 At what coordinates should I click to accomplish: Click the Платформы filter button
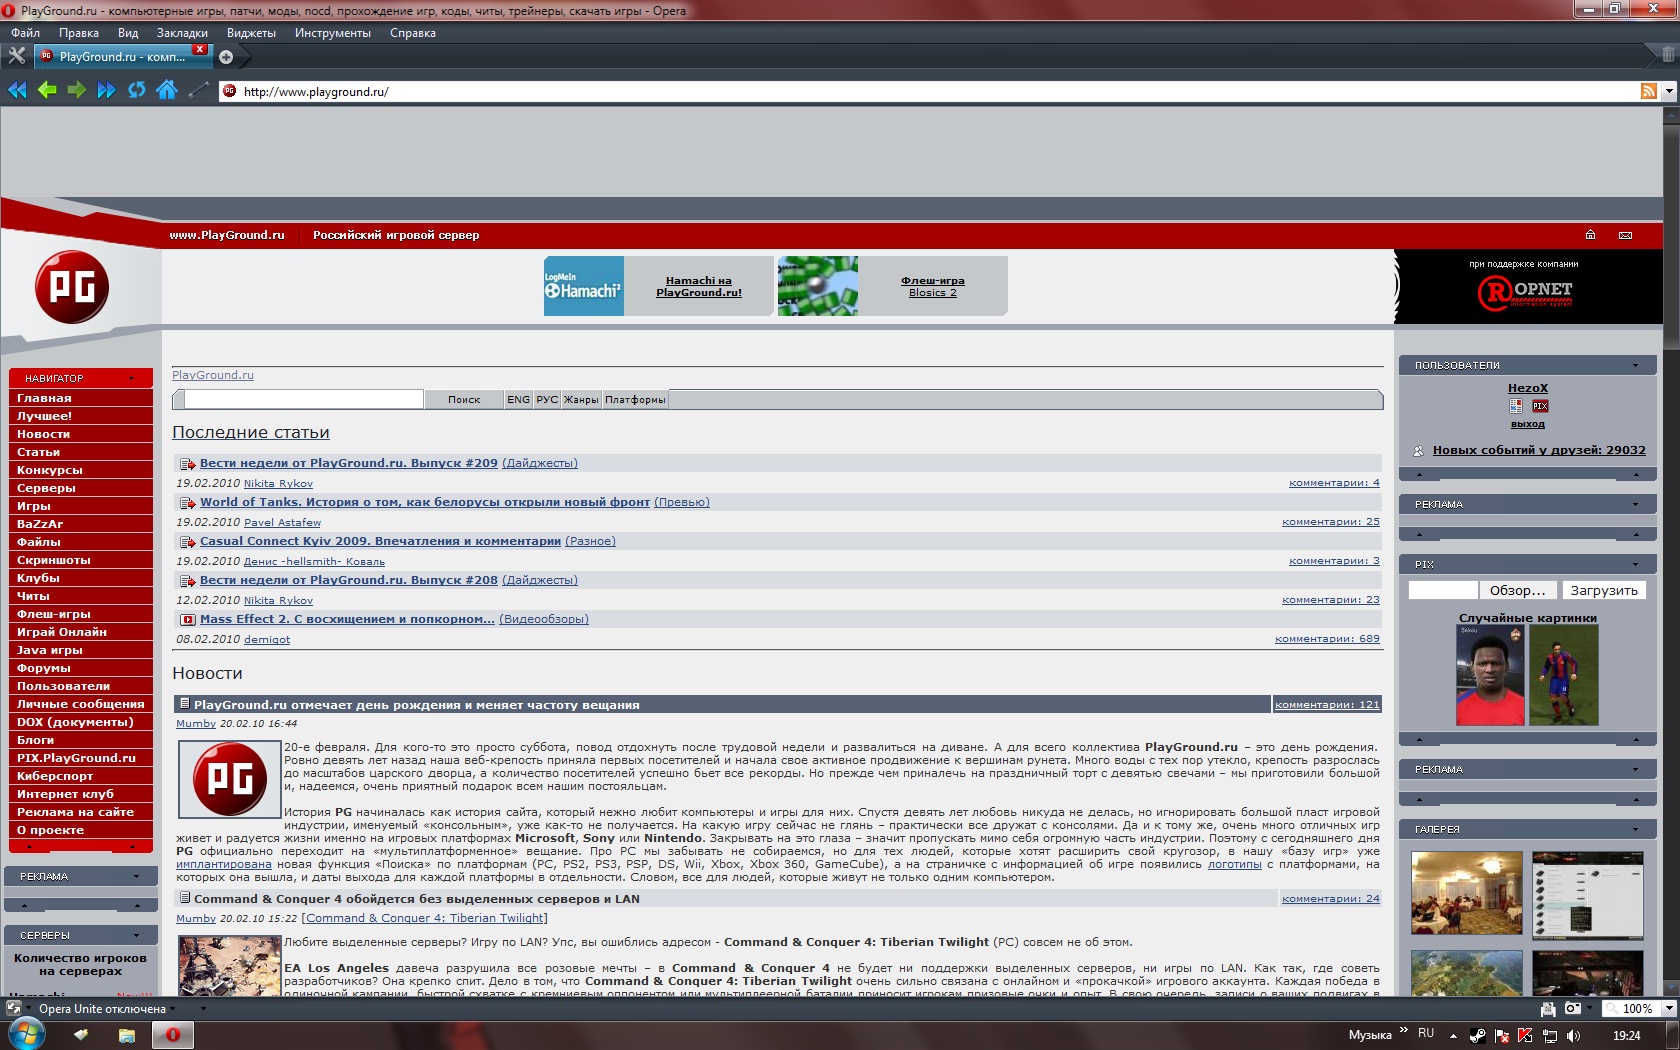pos(635,400)
